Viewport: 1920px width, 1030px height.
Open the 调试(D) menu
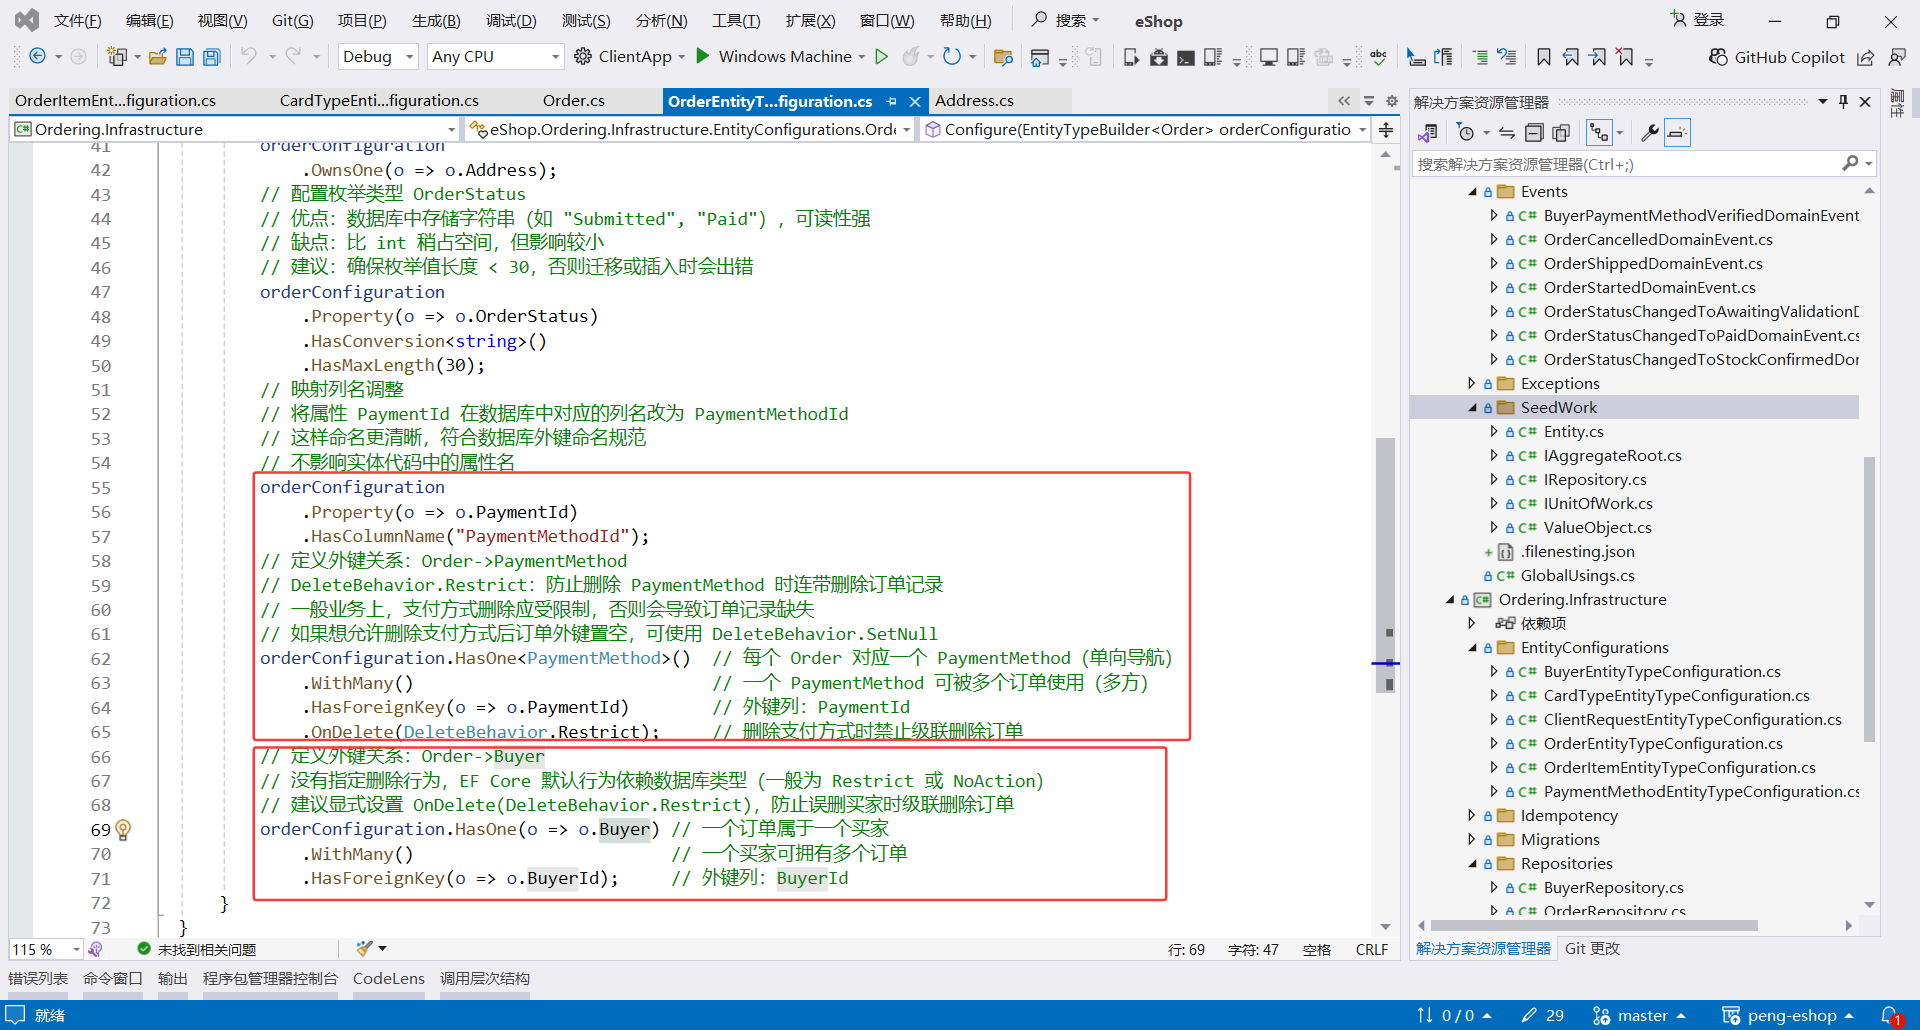[511, 20]
